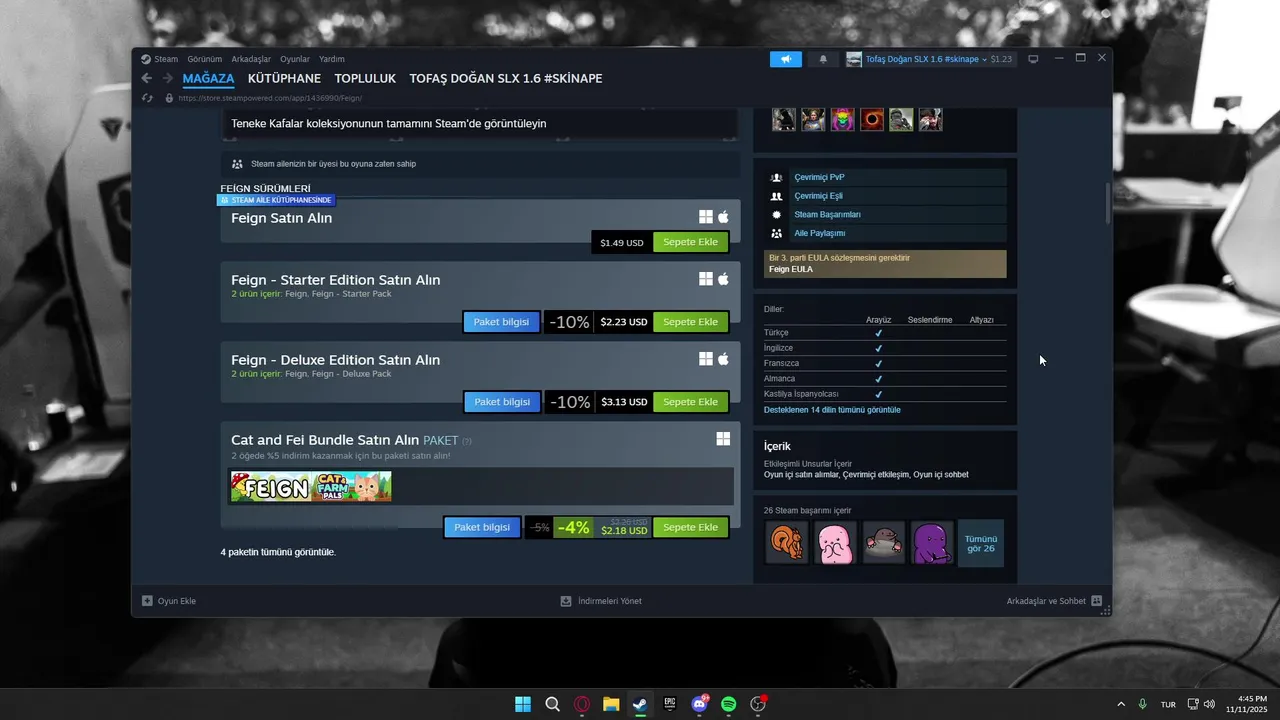Open the gray mole achievement icon
Viewport: 1280px width, 720px height.
click(884, 543)
